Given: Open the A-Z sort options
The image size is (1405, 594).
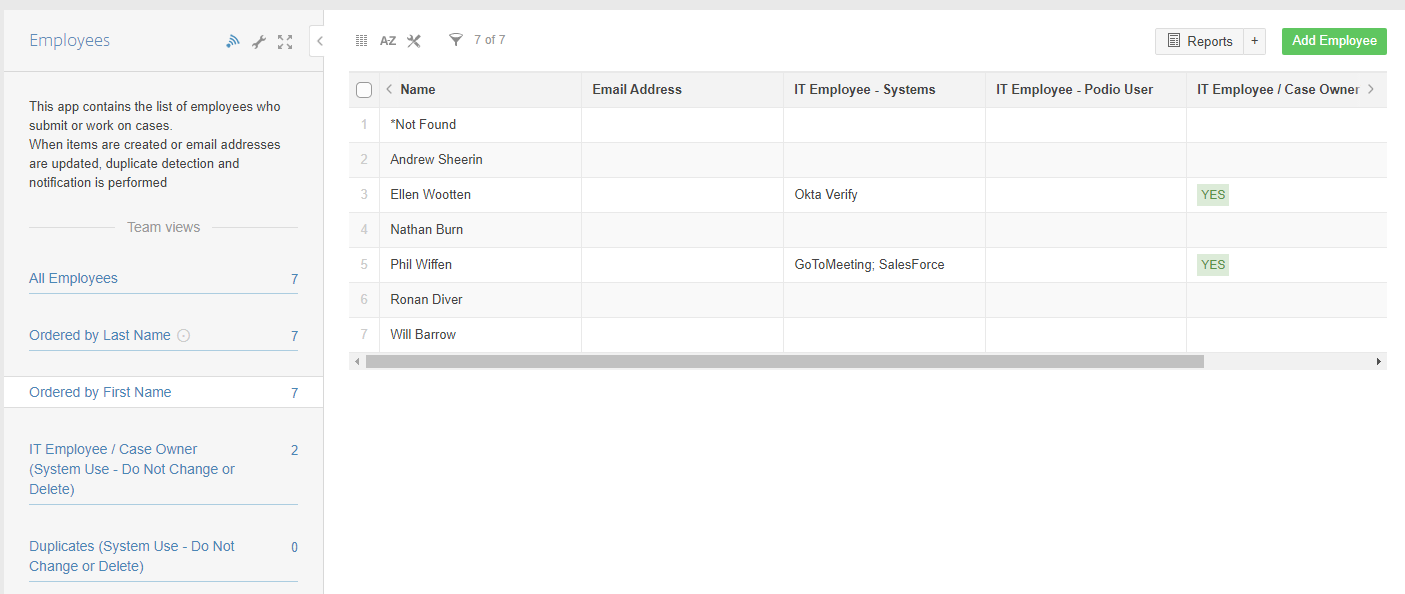Looking at the screenshot, I should pos(388,41).
